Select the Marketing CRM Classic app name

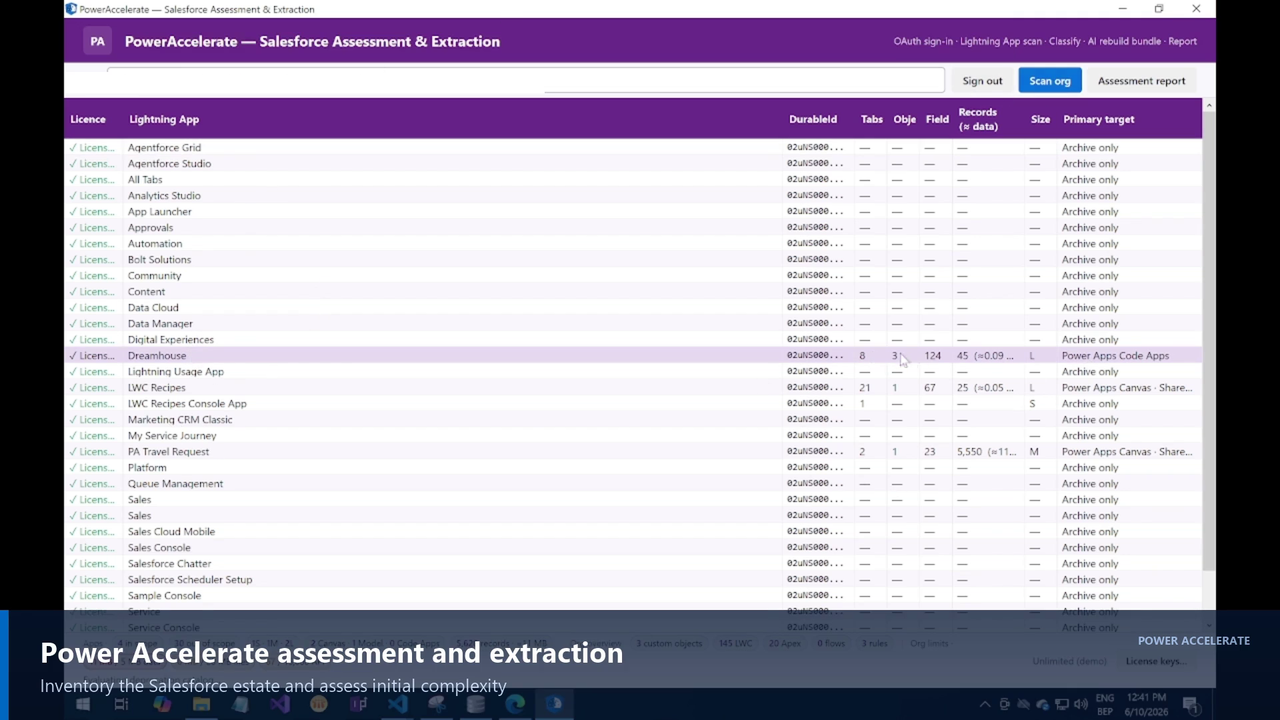(x=180, y=420)
